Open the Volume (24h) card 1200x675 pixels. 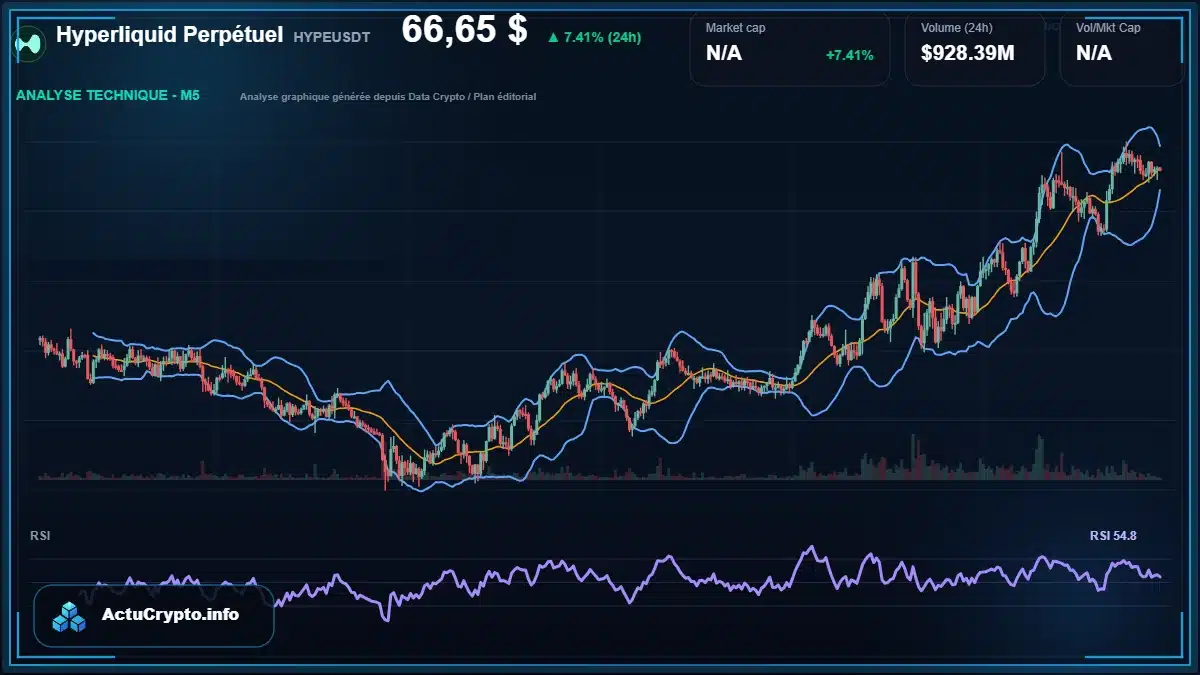coord(974,47)
